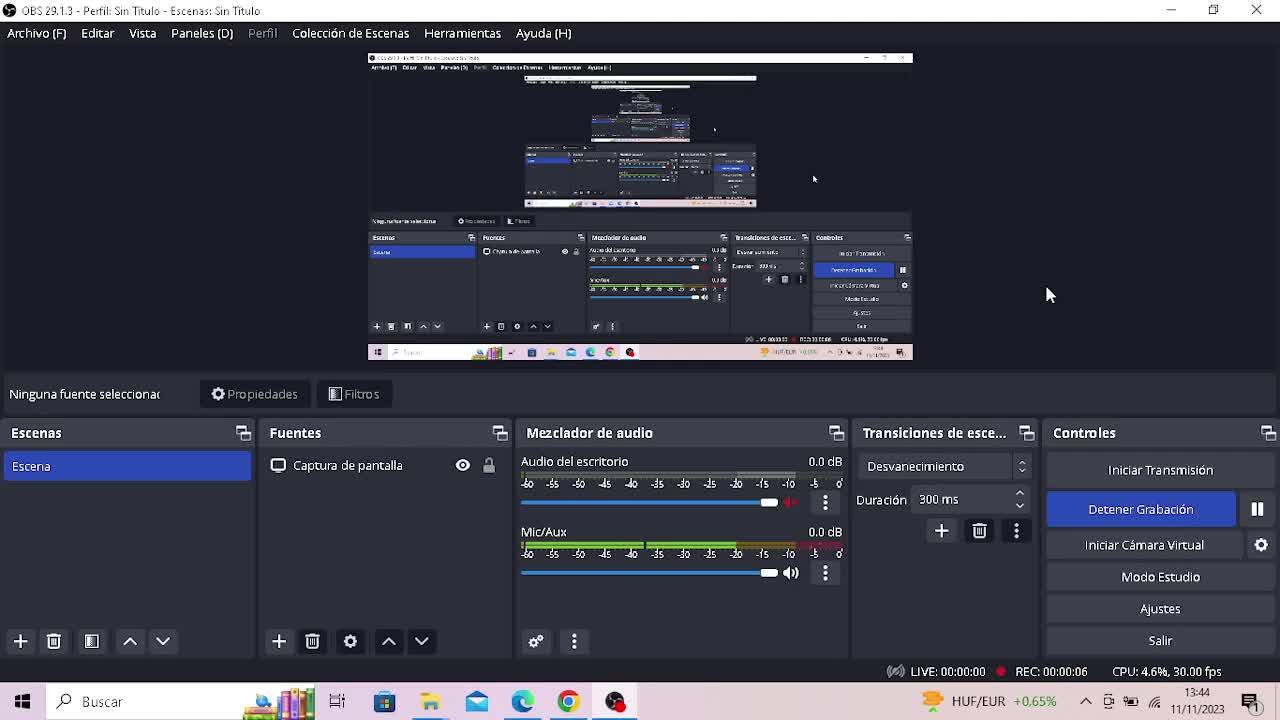1280x720 pixels.
Task: Move the source down in Fuentes
Action: (422, 641)
